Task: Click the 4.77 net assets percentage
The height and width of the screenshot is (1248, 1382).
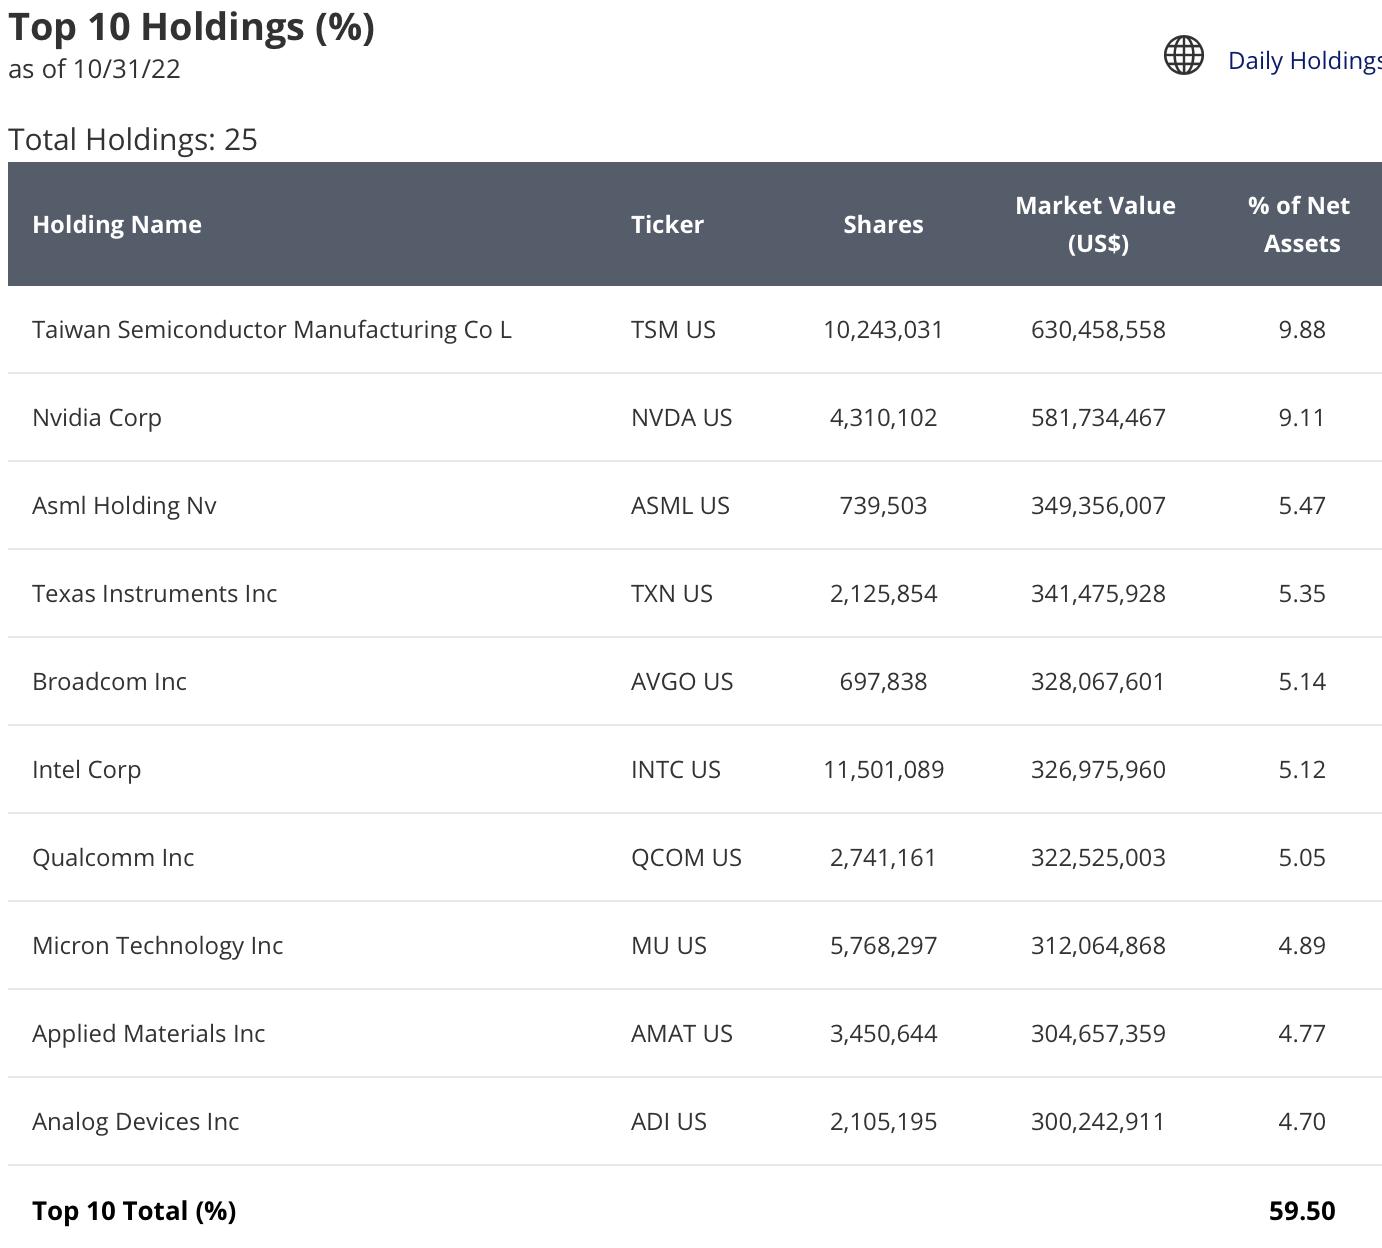Action: (1302, 1034)
